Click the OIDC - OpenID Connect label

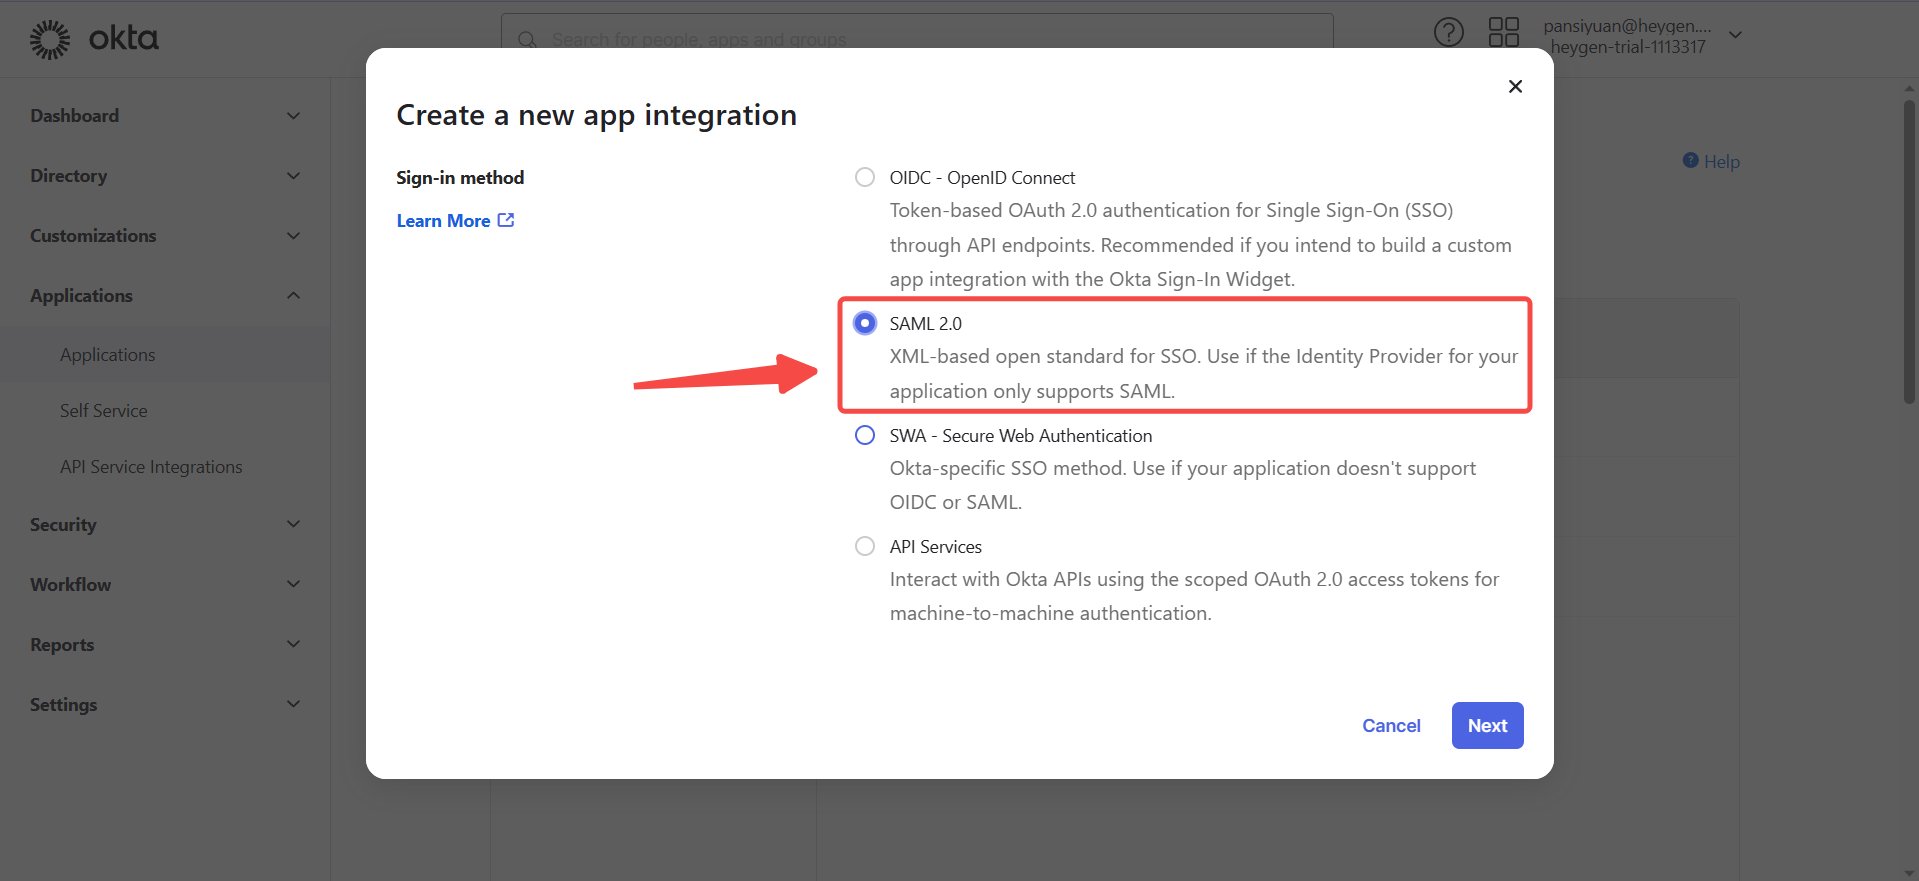982,177
